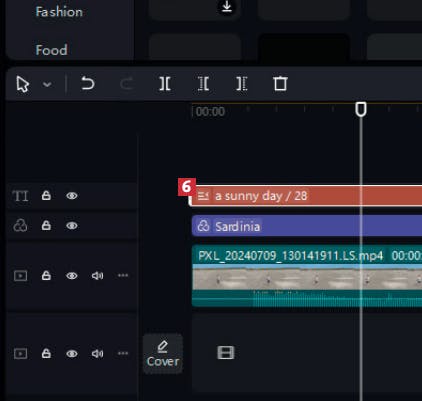
Task: Click the trash Delete icon
Action: pyautogui.click(x=280, y=83)
